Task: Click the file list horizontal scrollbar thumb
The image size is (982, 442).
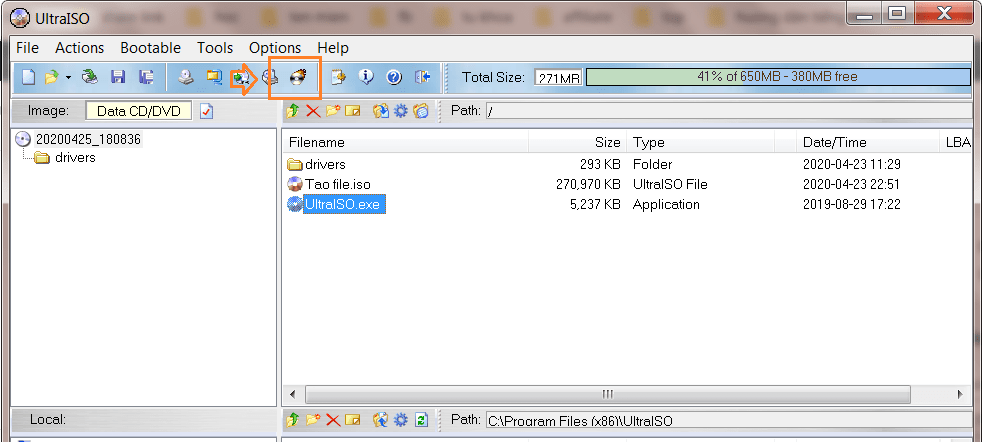Action: point(607,394)
